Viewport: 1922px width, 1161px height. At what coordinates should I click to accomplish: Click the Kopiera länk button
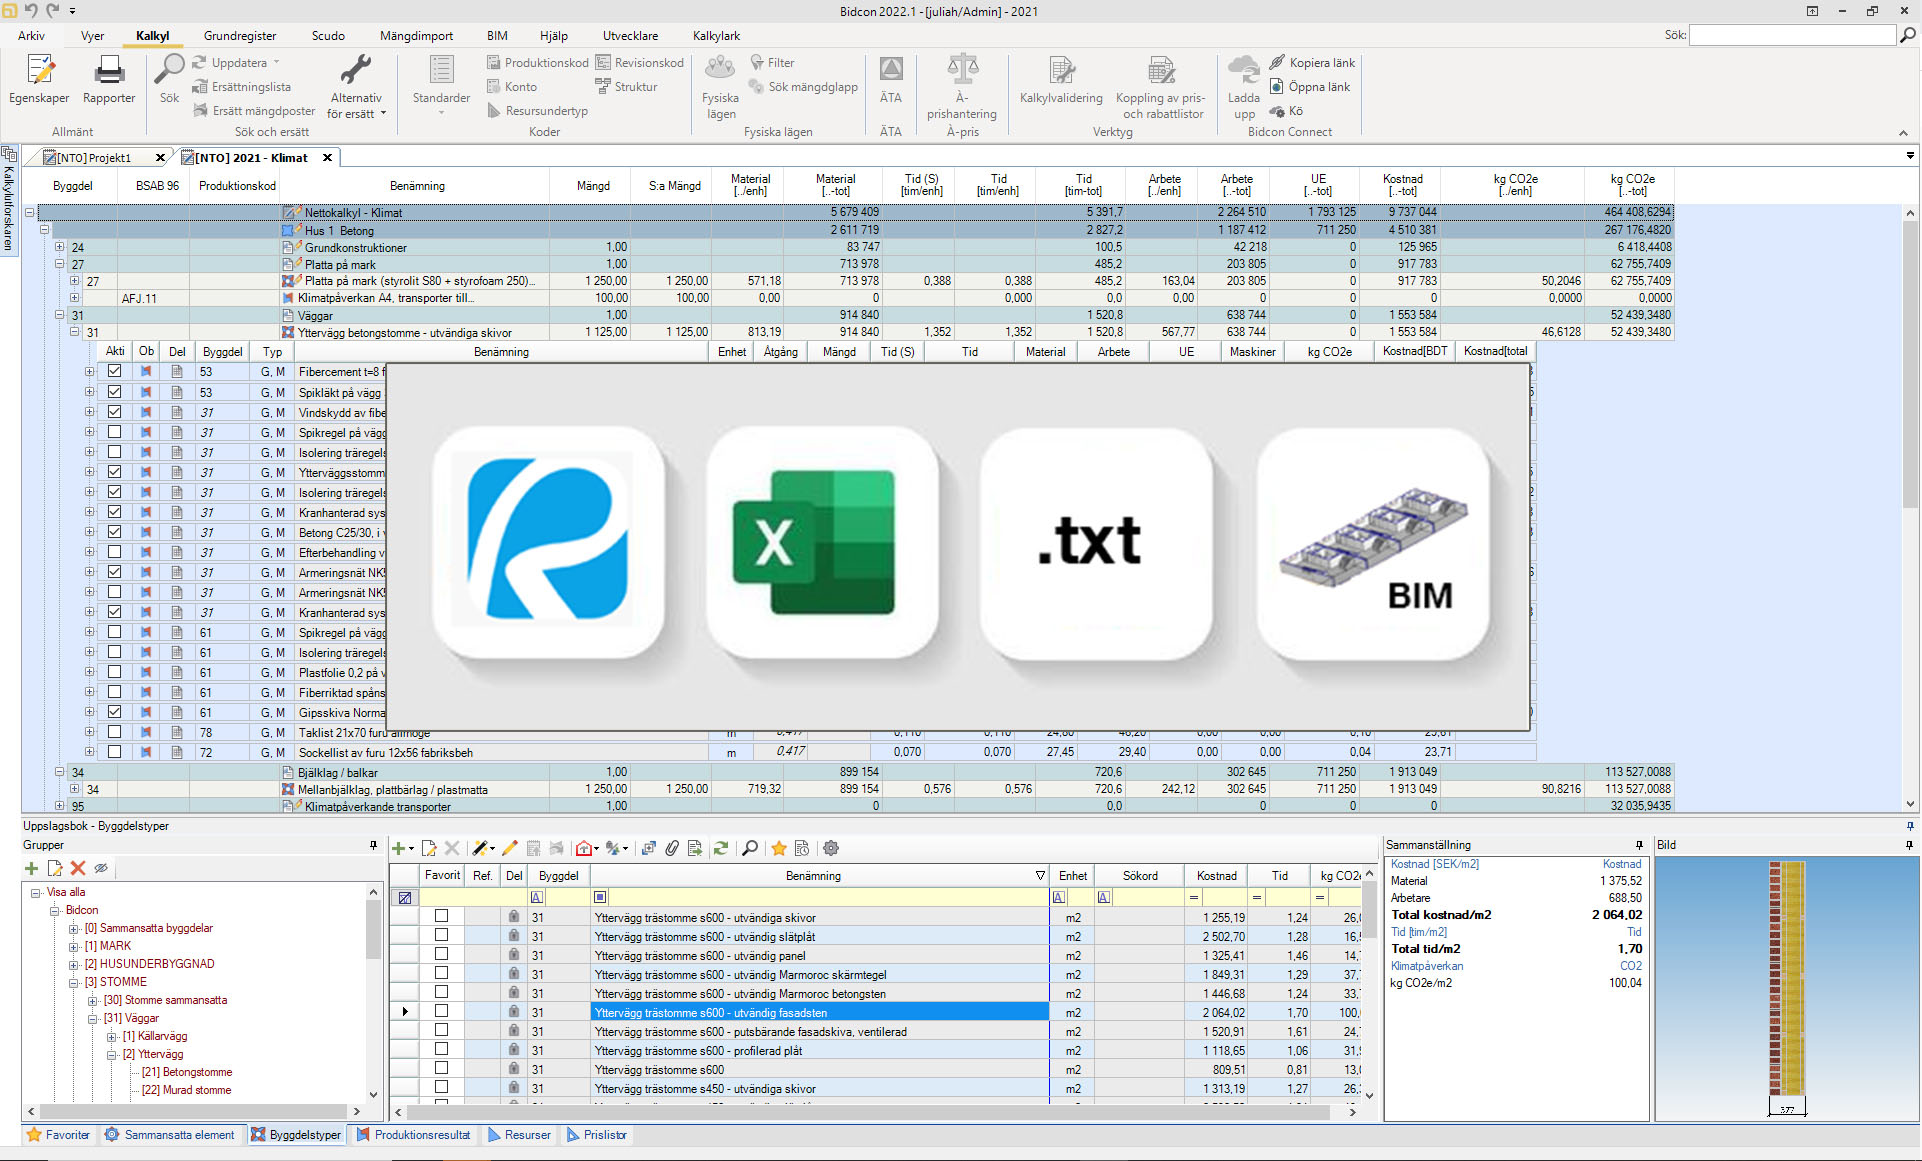[1312, 62]
